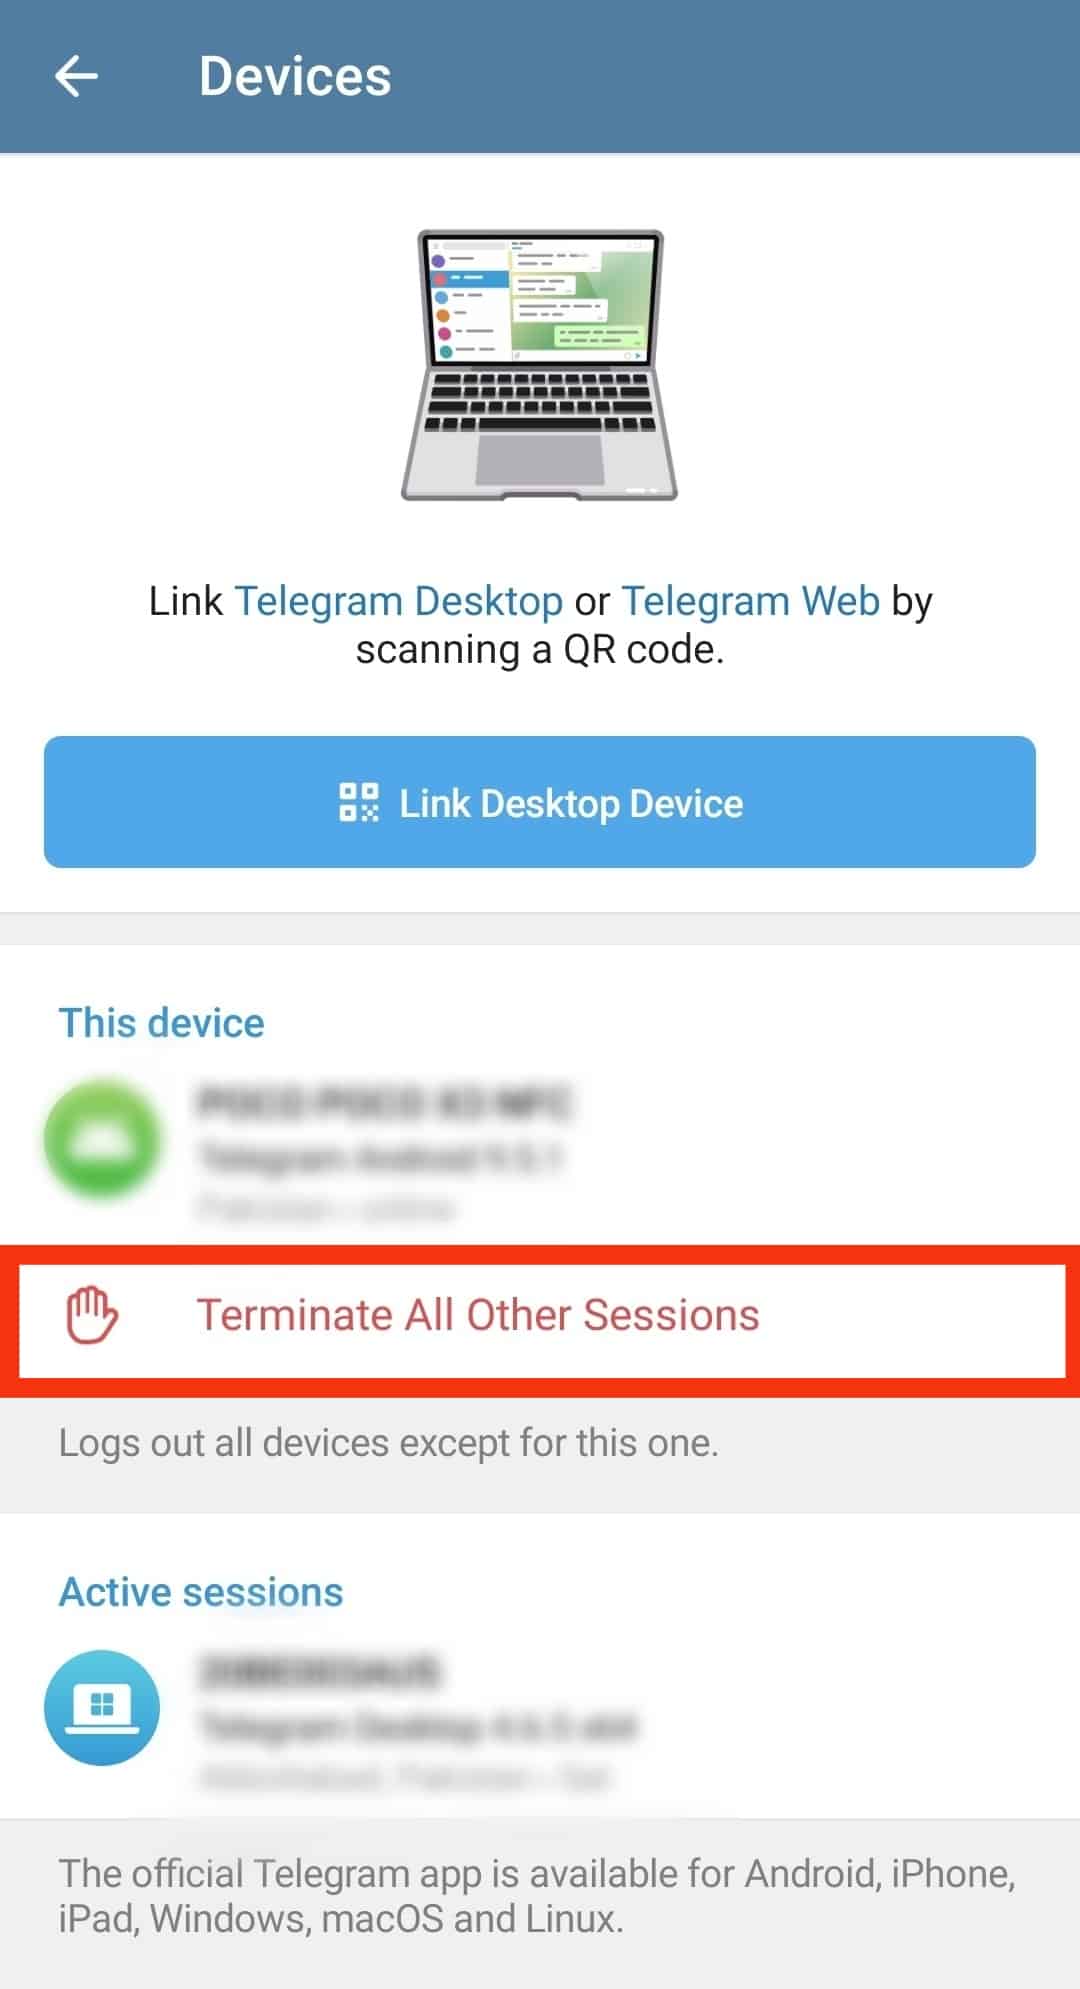Click the QR code icon on Link button
Image resolution: width=1080 pixels, height=1989 pixels.
coord(359,802)
